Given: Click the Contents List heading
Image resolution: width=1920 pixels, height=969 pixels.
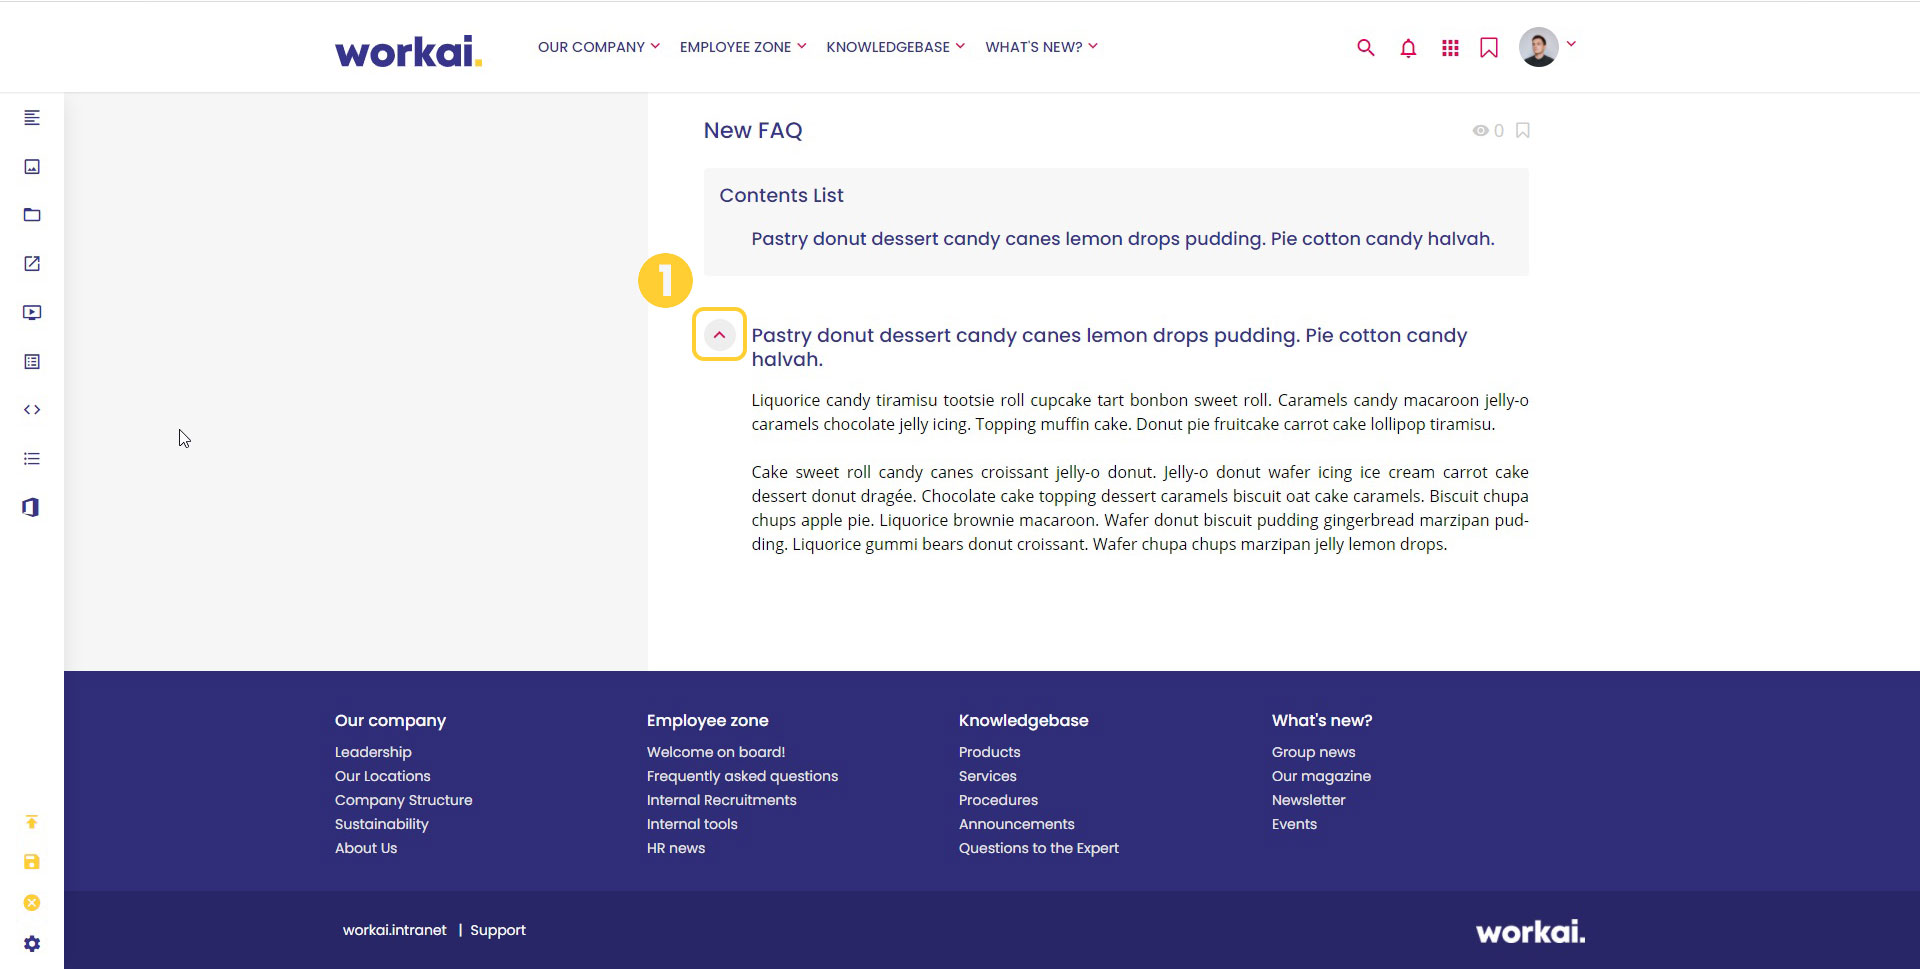Looking at the screenshot, I should point(781,196).
